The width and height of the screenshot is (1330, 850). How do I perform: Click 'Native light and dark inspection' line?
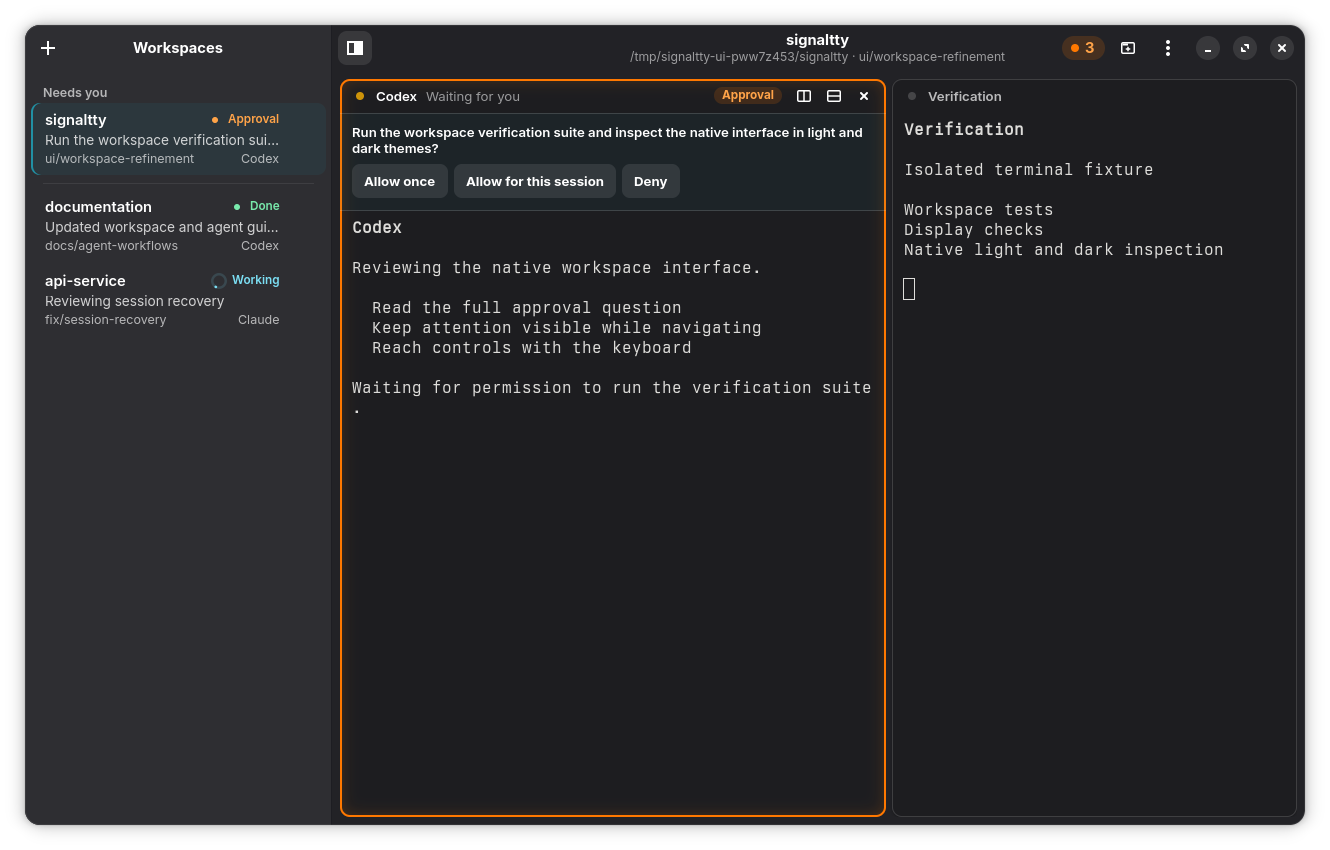coord(1064,250)
